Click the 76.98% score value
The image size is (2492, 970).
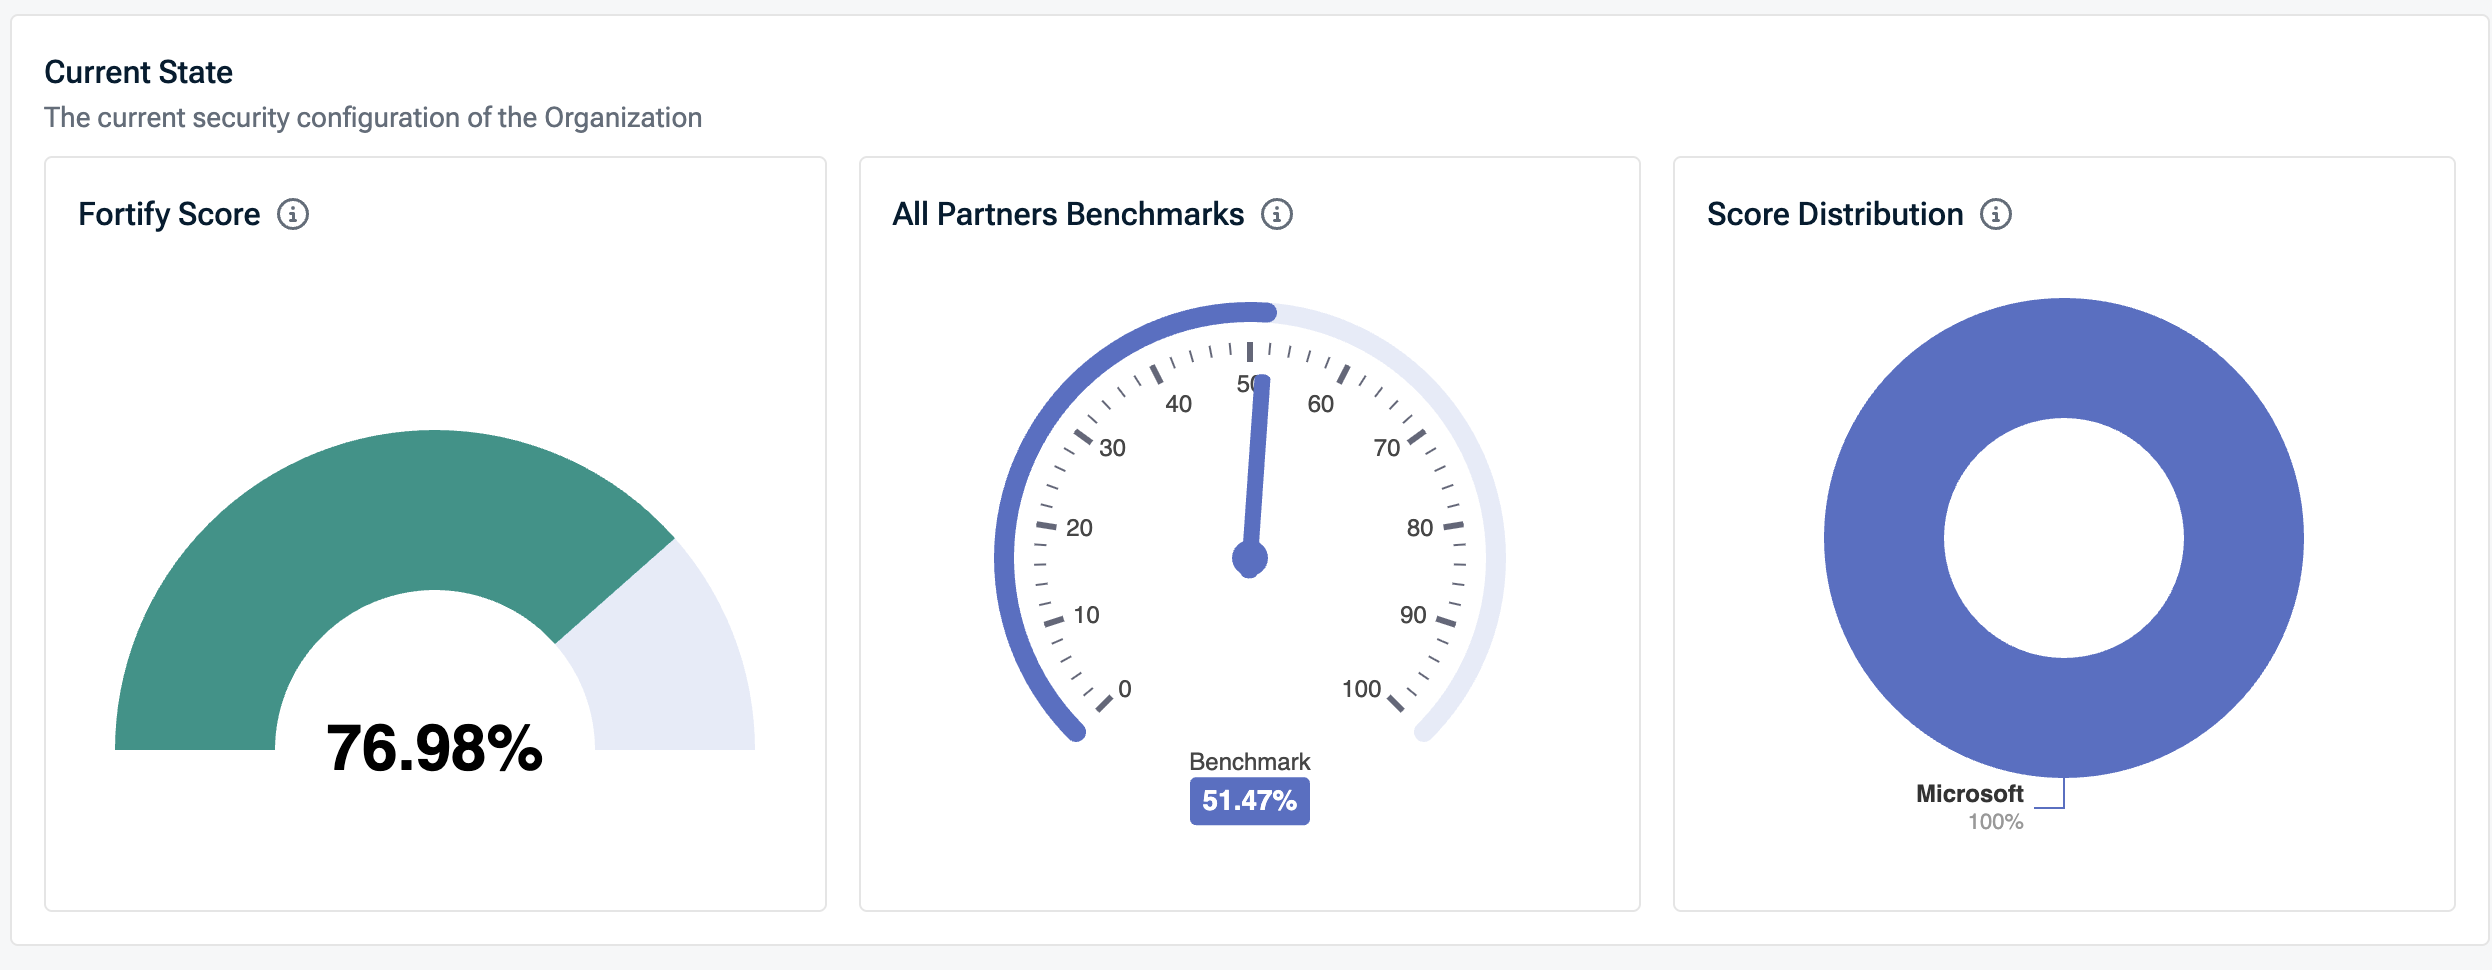(434, 748)
